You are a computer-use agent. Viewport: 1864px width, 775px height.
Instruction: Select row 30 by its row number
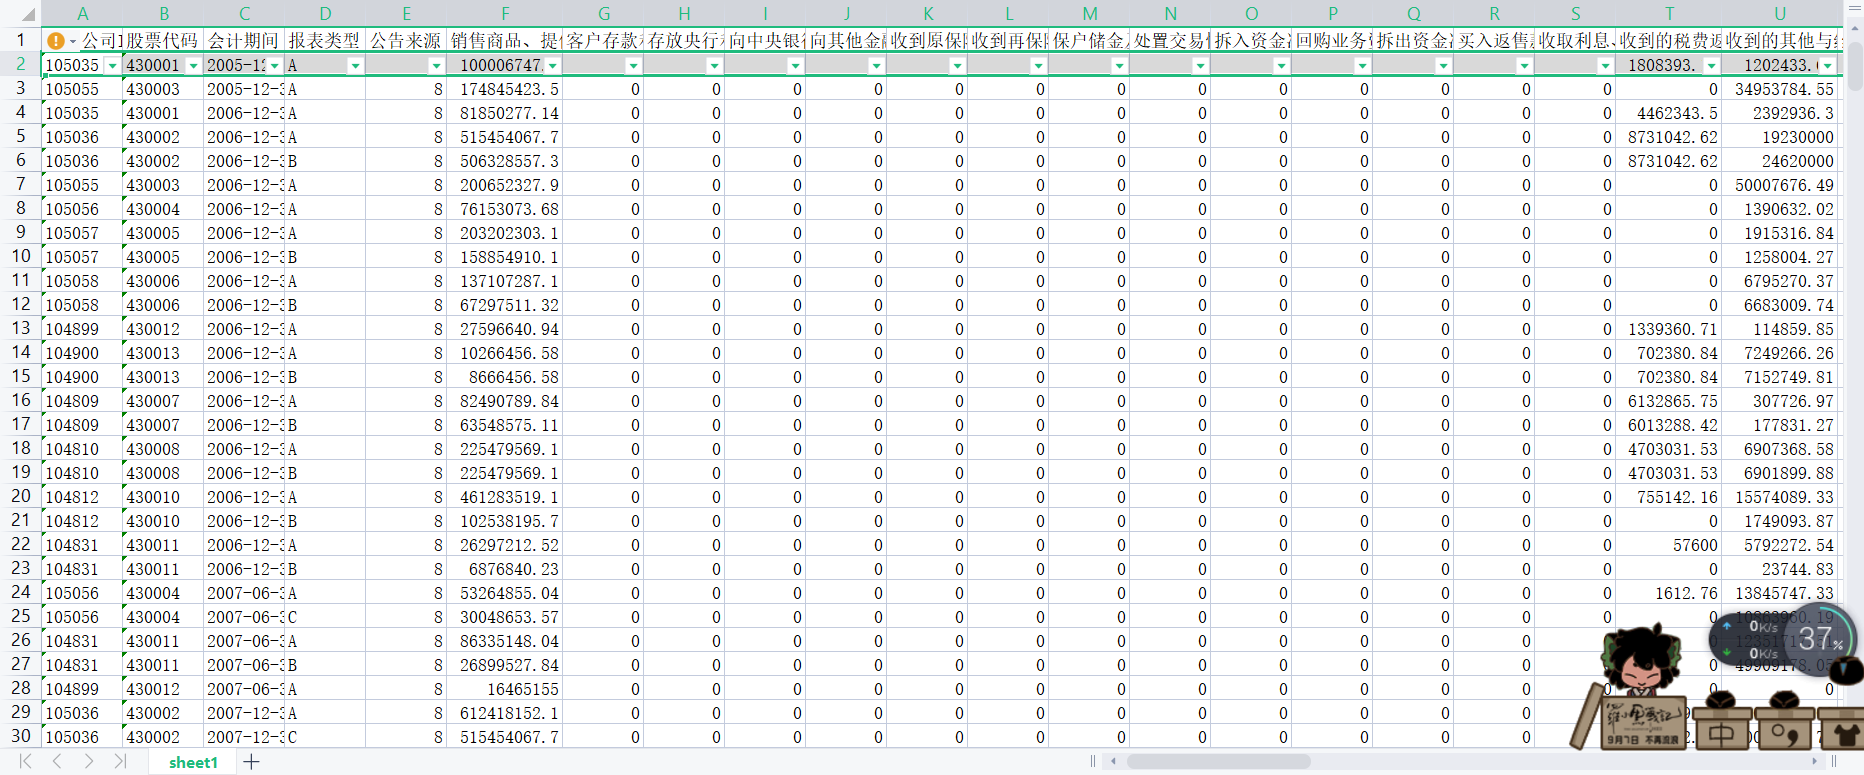pyautogui.click(x=21, y=736)
